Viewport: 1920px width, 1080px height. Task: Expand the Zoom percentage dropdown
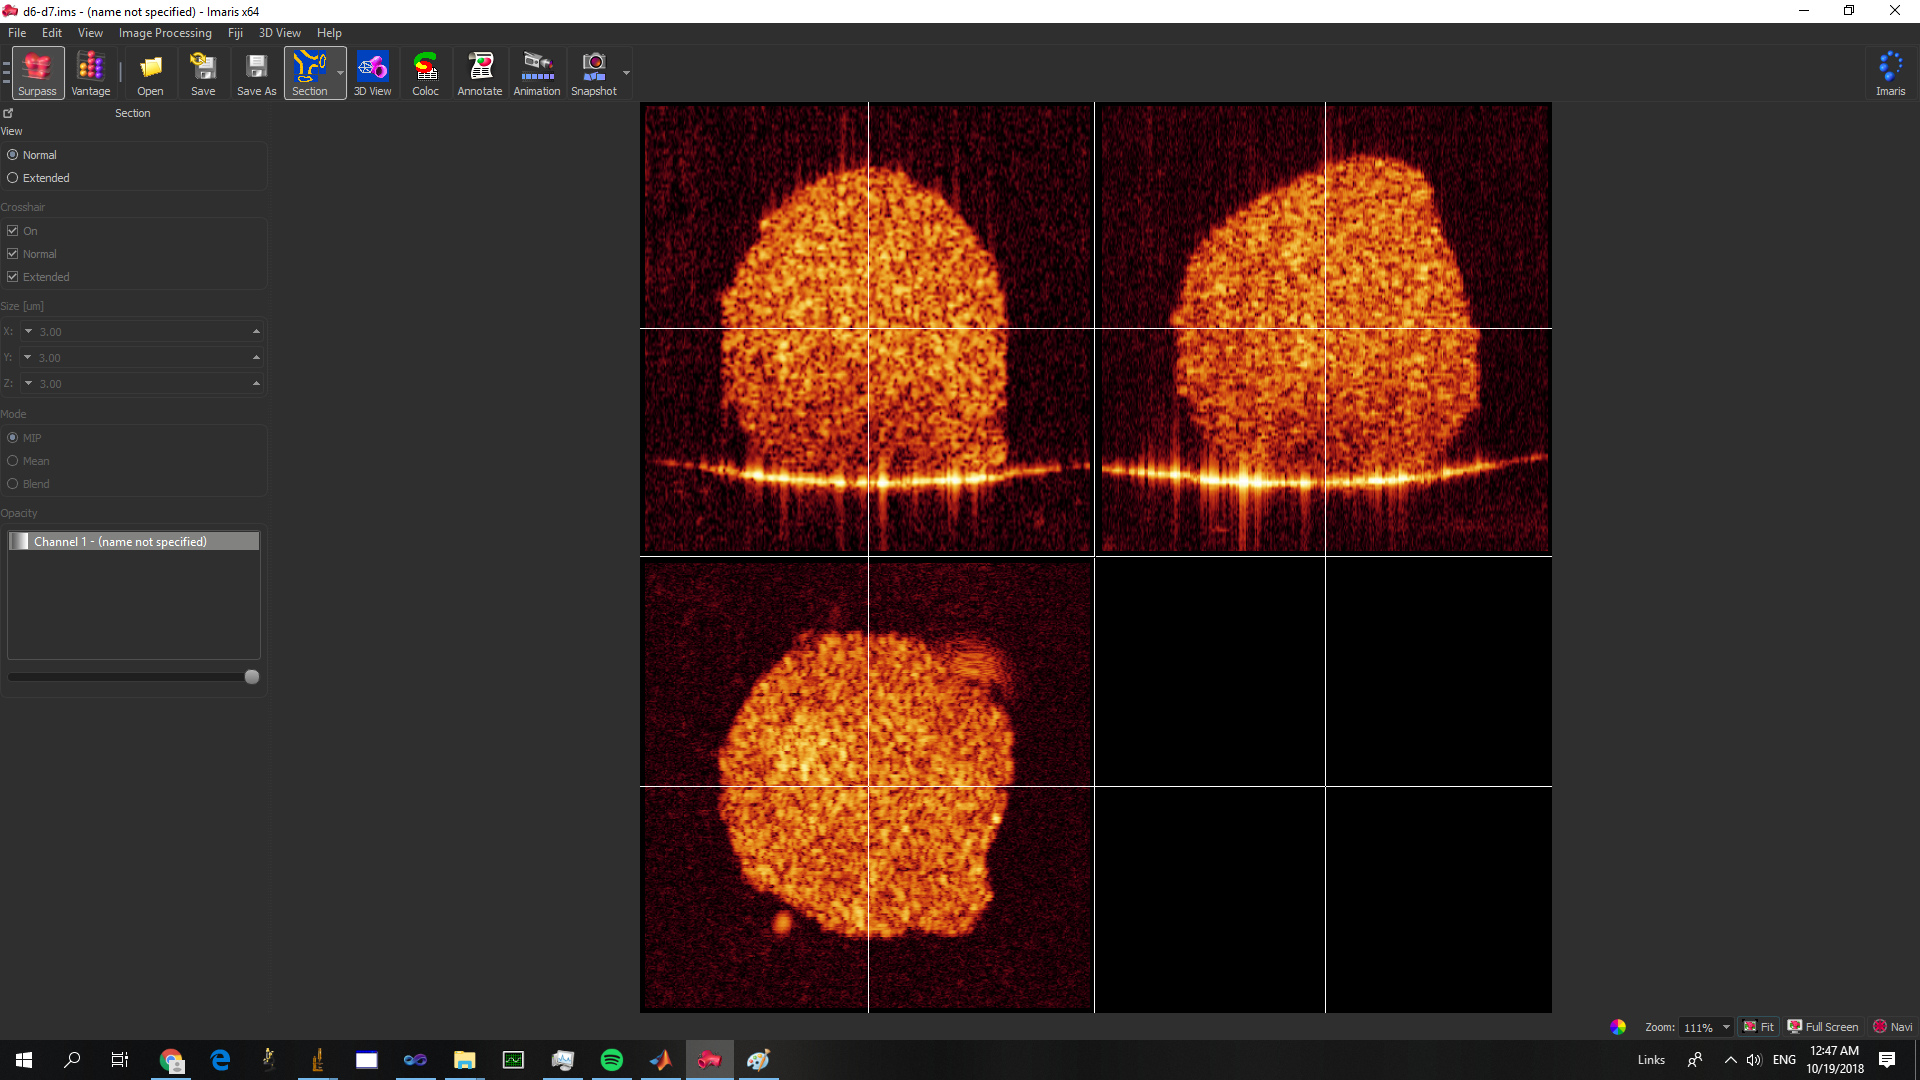coord(1726,1027)
